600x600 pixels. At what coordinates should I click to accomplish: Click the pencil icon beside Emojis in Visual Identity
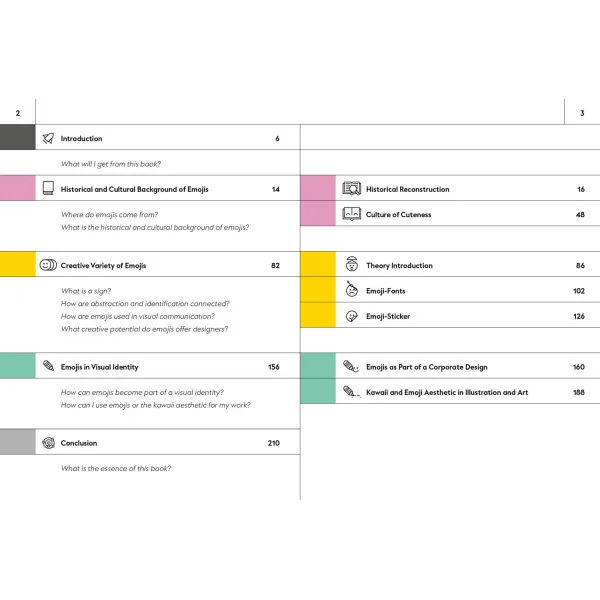pos(49,365)
